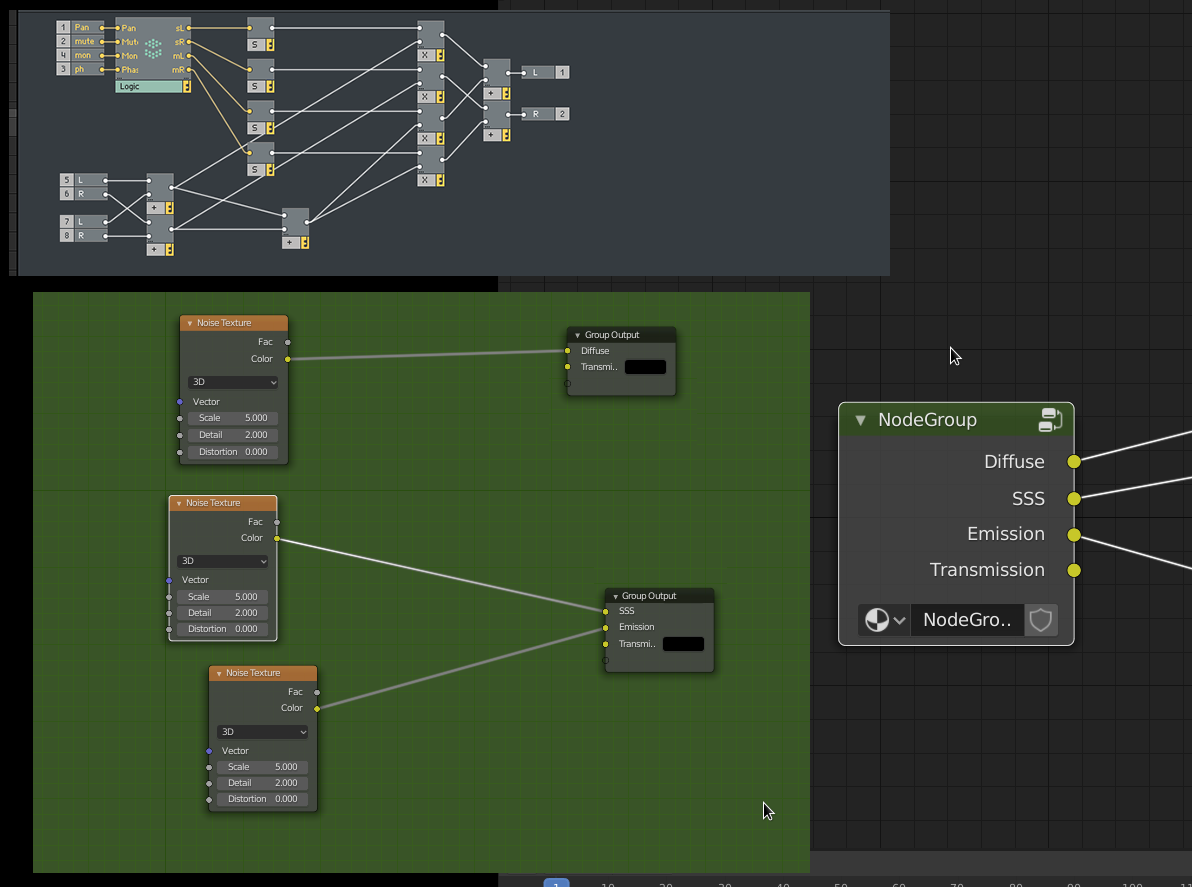Collapse the Noise Texture node wired to Emission
This screenshot has width=1192, height=887.
tap(219, 673)
